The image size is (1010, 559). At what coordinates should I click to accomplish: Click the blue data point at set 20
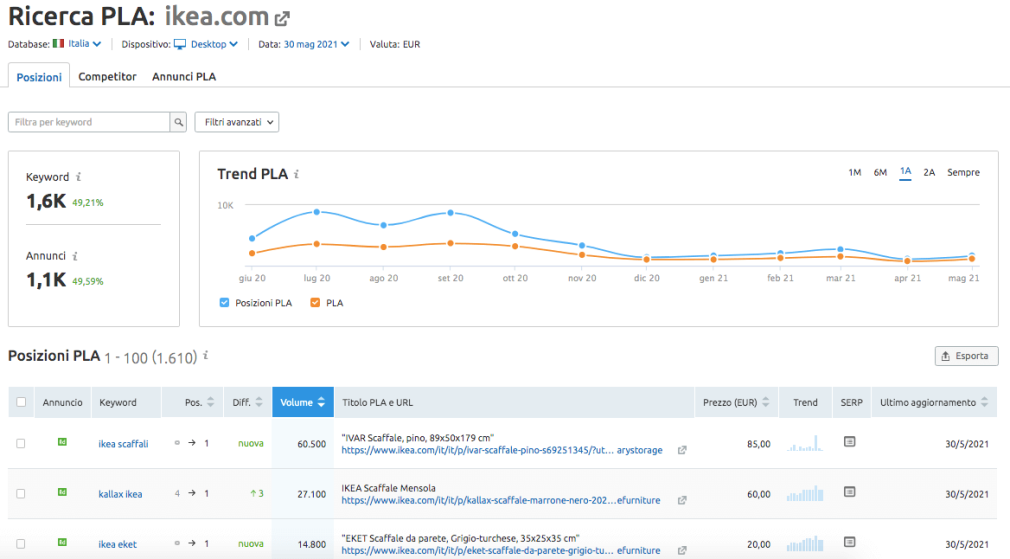(x=450, y=213)
